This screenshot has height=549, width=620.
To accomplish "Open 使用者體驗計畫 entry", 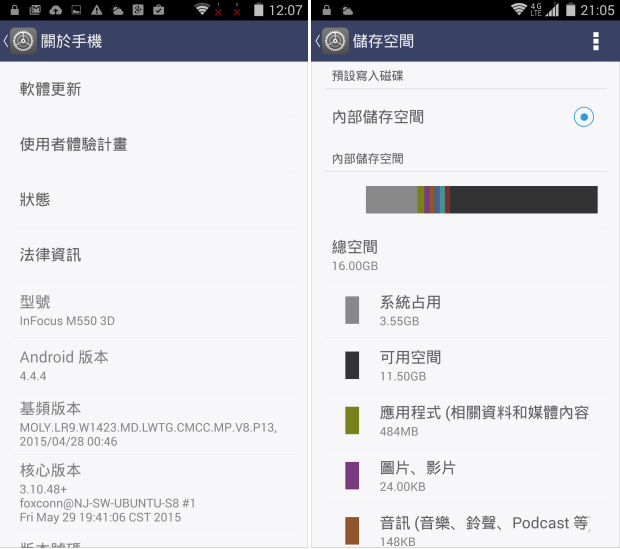I will [x=153, y=144].
